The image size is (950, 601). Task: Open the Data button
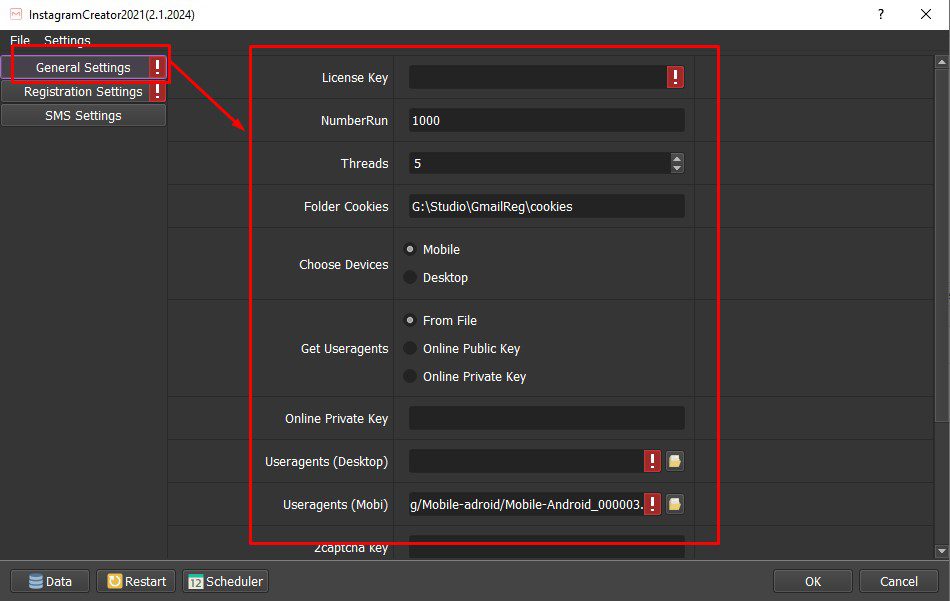50,582
